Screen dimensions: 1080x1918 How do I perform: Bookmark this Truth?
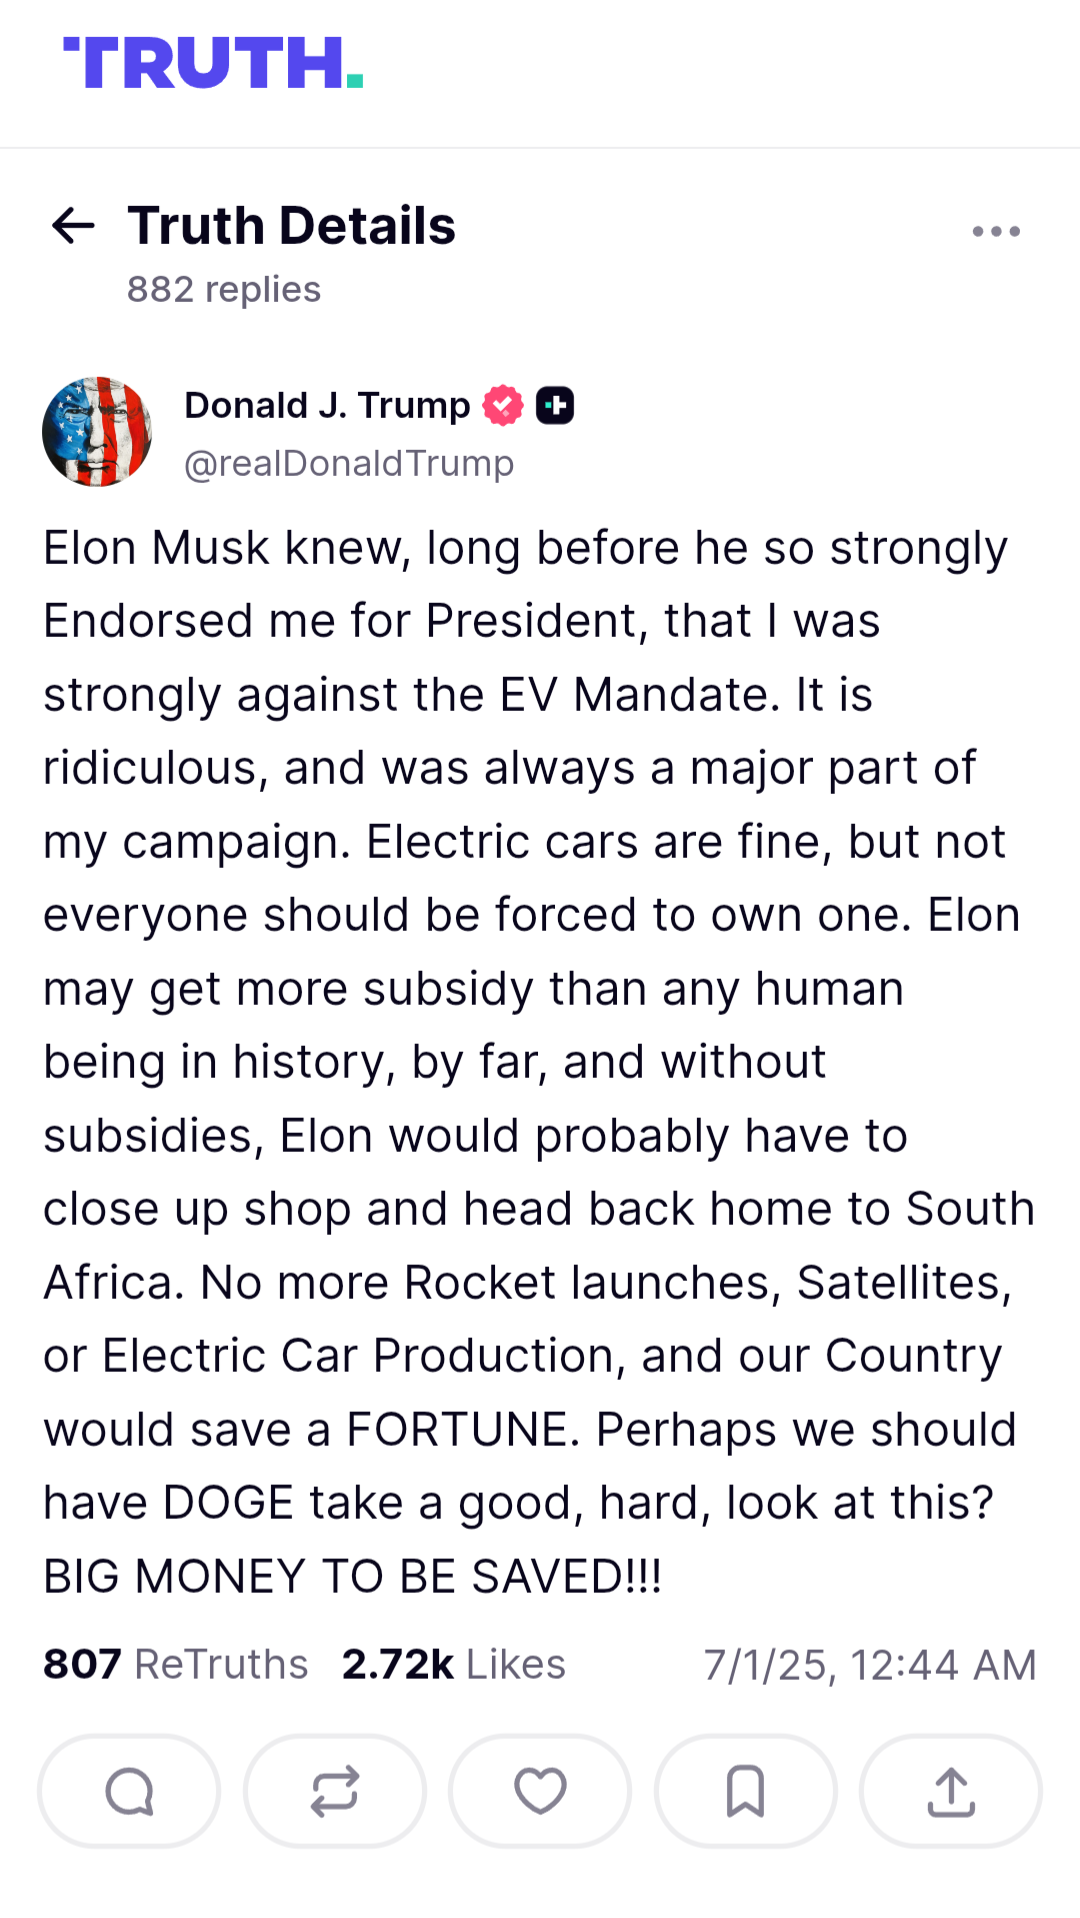746,1791
